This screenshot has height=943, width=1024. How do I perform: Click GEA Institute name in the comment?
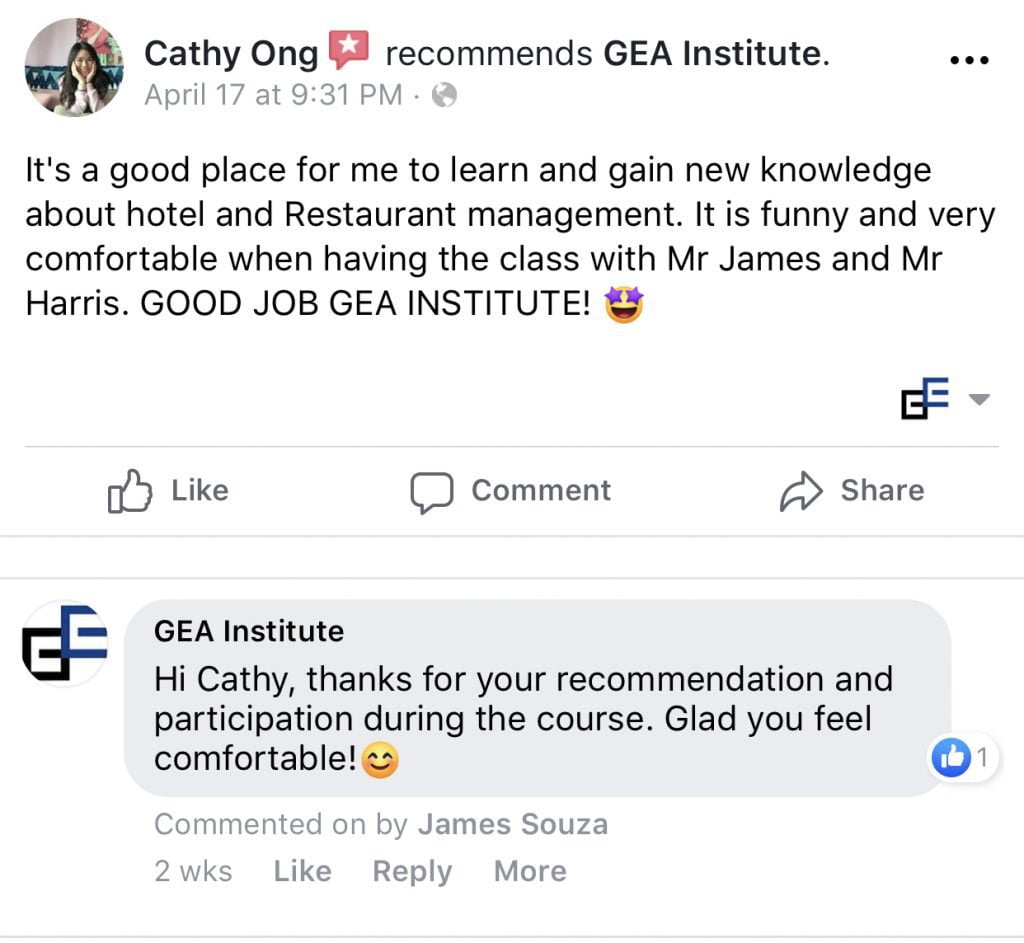pos(249,631)
